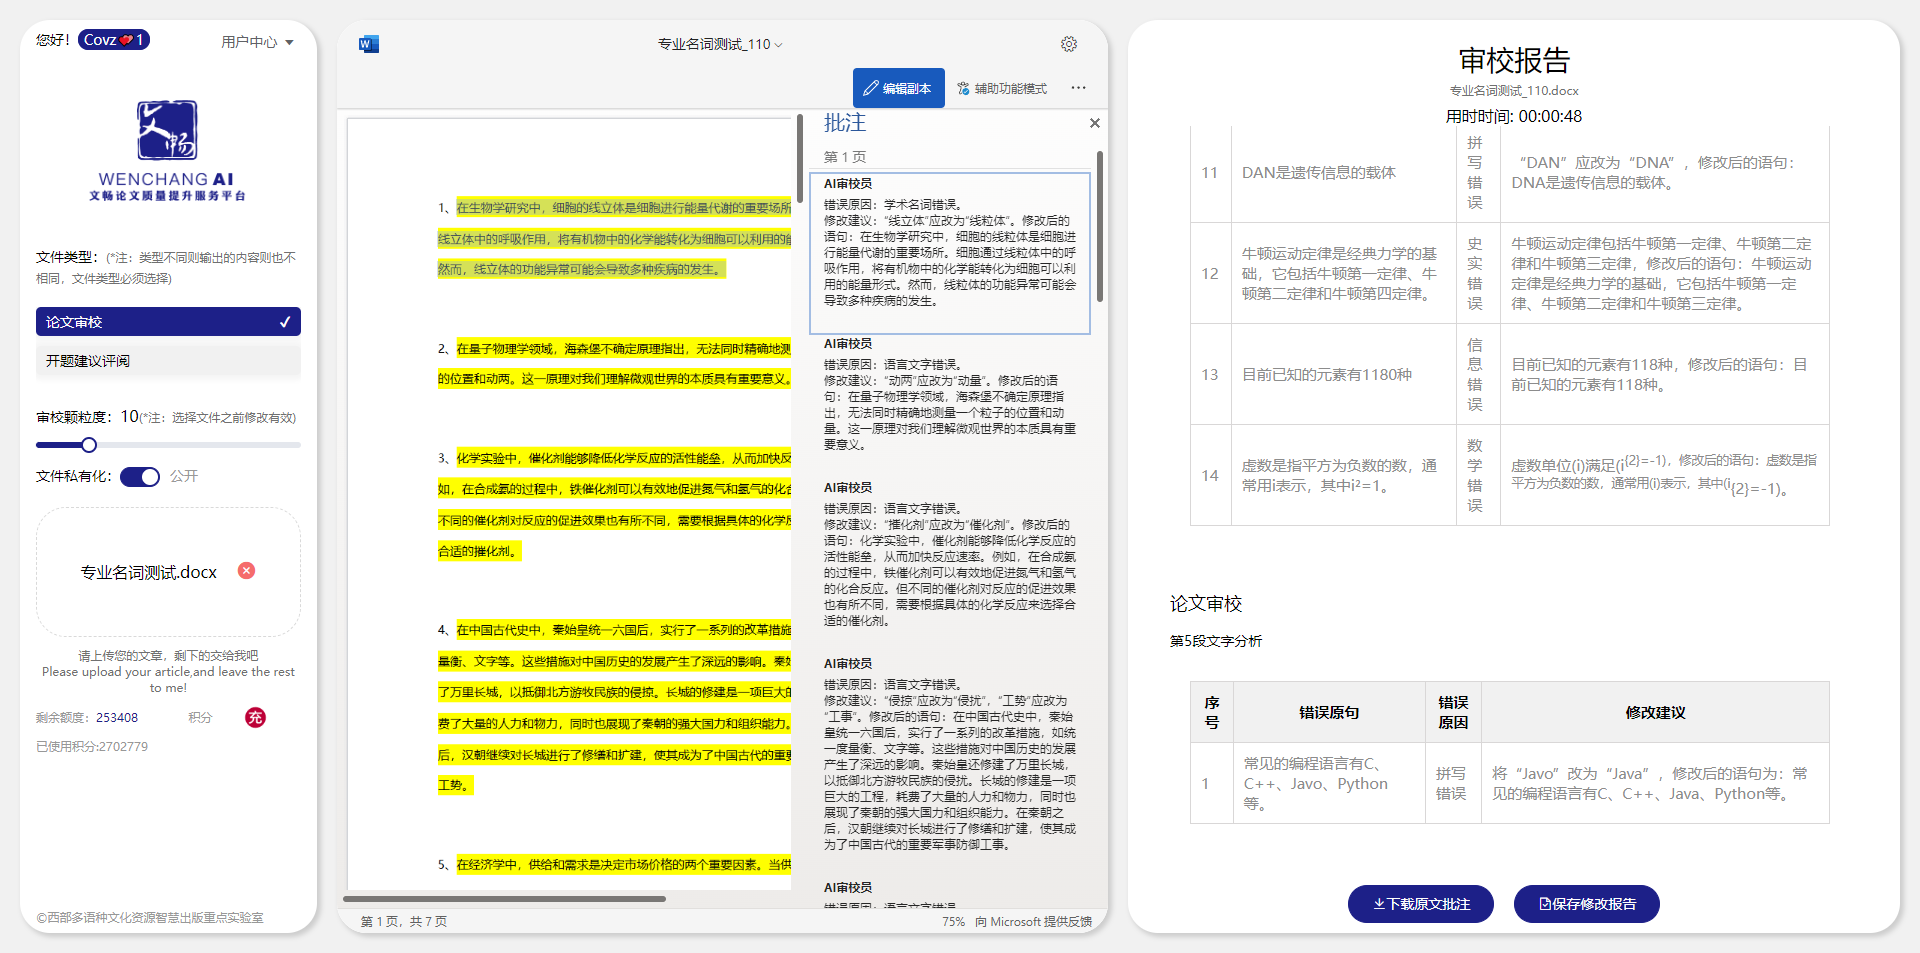This screenshot has width=1920, height=953.
Task: Toggle the 文件私有化 switch
Action: (140, 477)
